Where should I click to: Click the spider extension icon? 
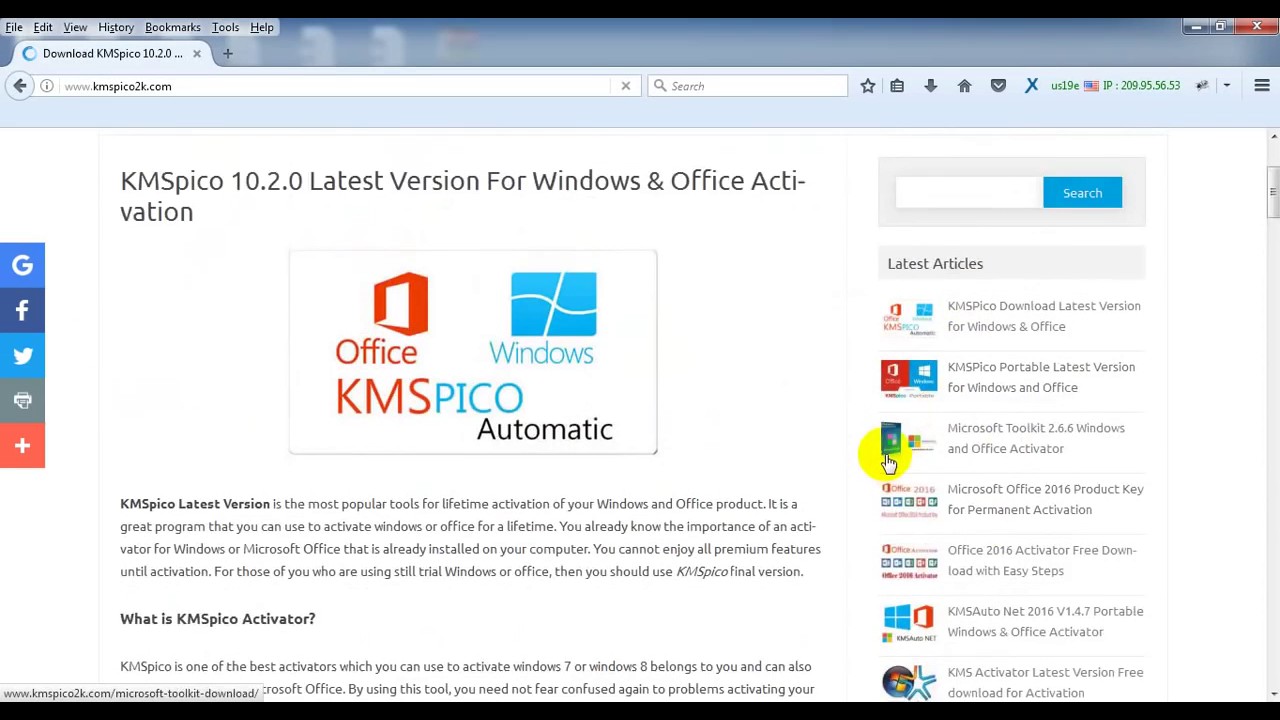coord(1202,86)
